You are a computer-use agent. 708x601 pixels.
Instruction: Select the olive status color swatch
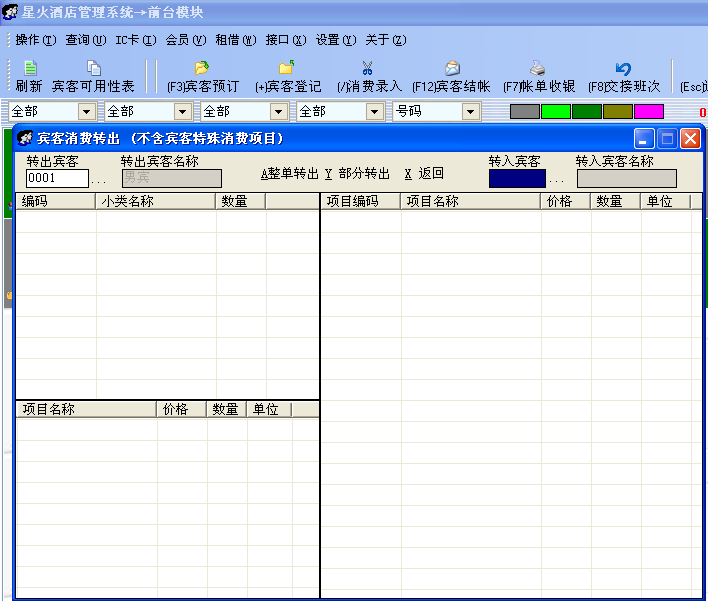(x=618, y=112)
